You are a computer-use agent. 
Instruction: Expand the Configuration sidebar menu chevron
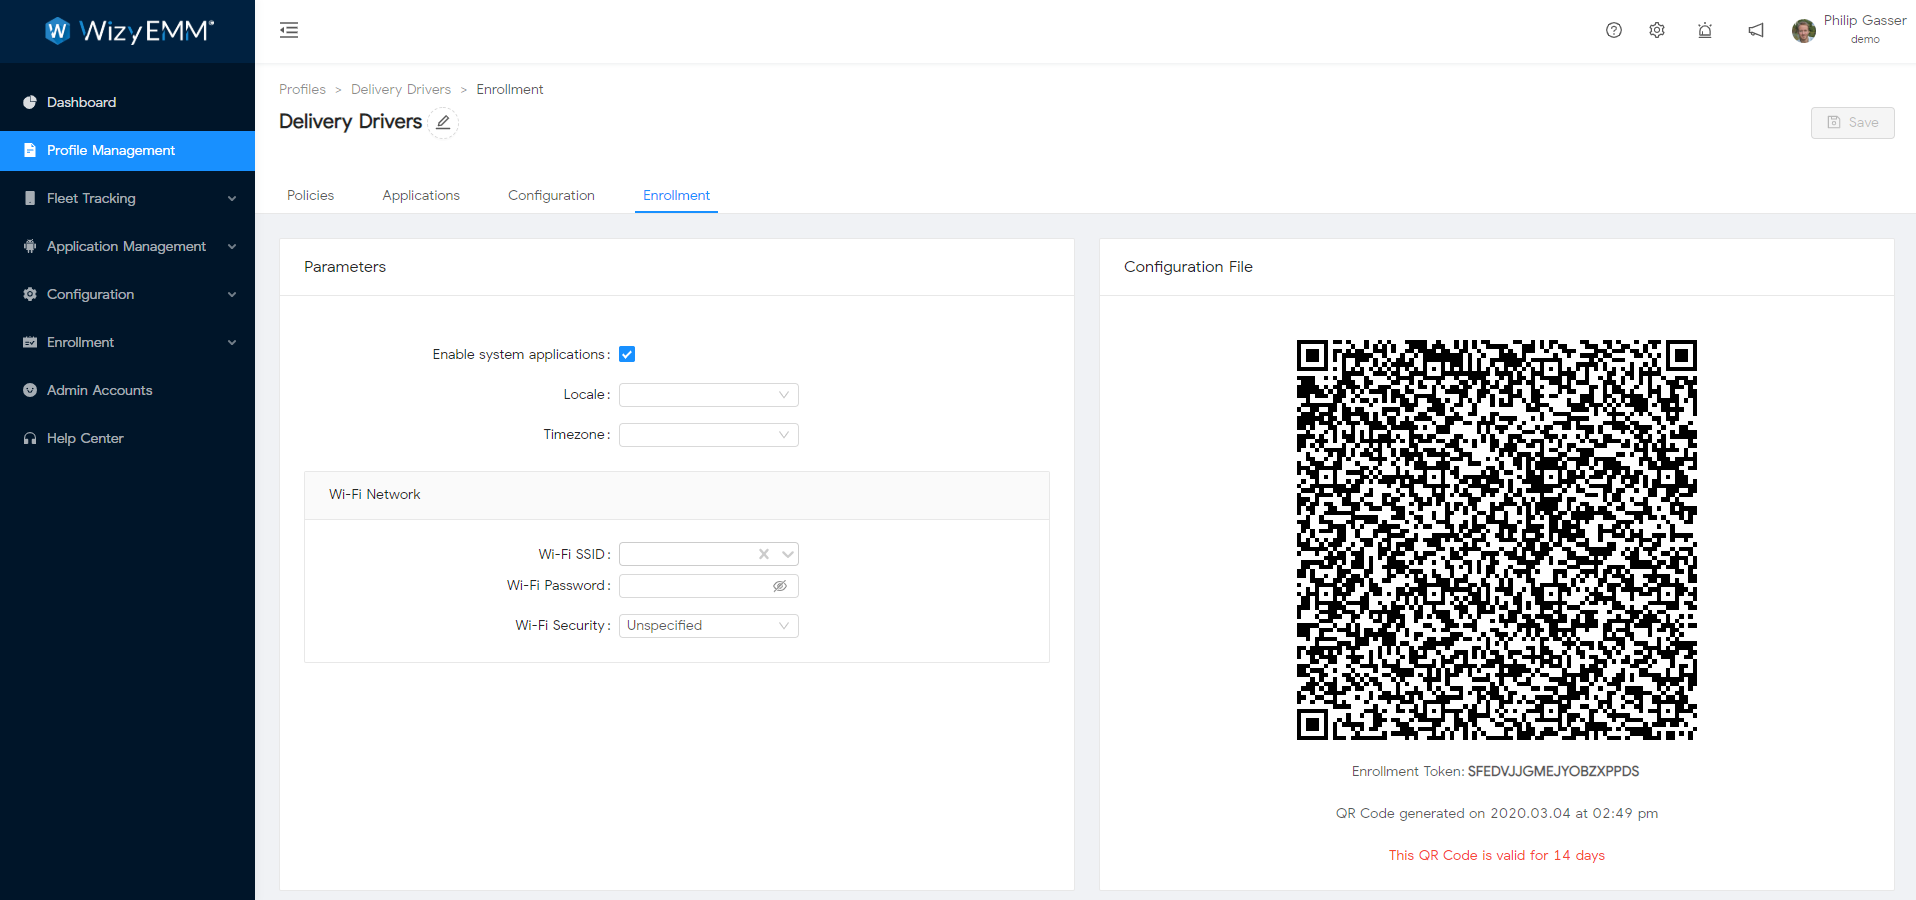coord(232,294)
